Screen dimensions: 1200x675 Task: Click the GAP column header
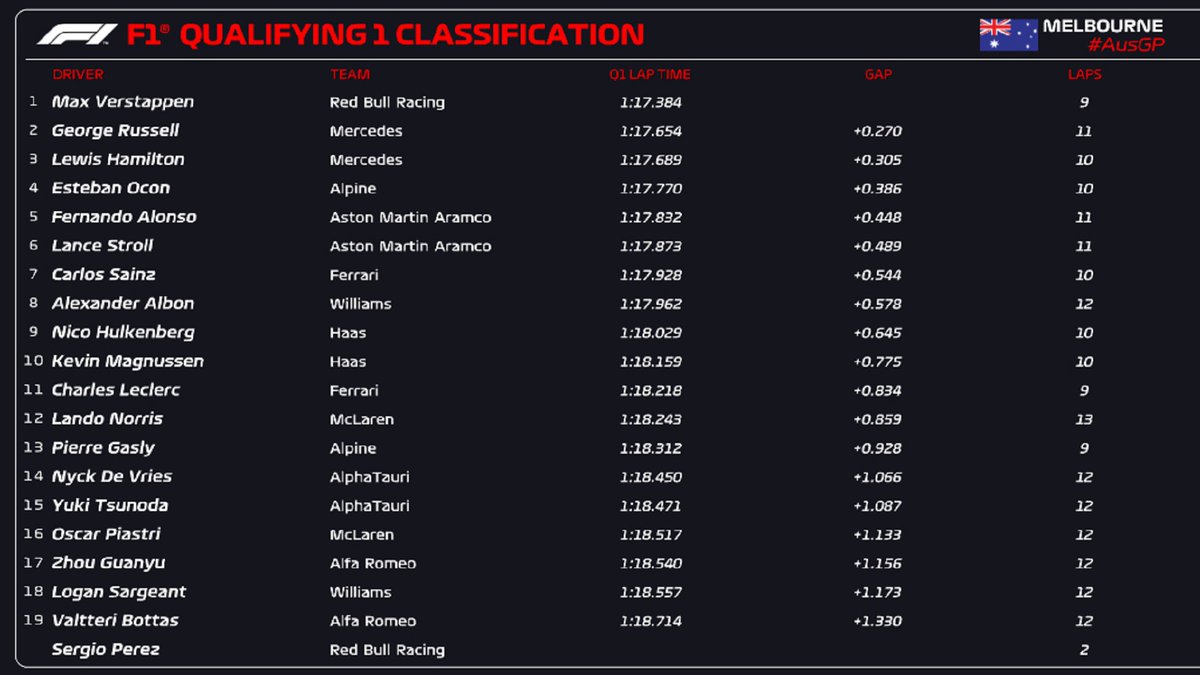pos(878,74)
